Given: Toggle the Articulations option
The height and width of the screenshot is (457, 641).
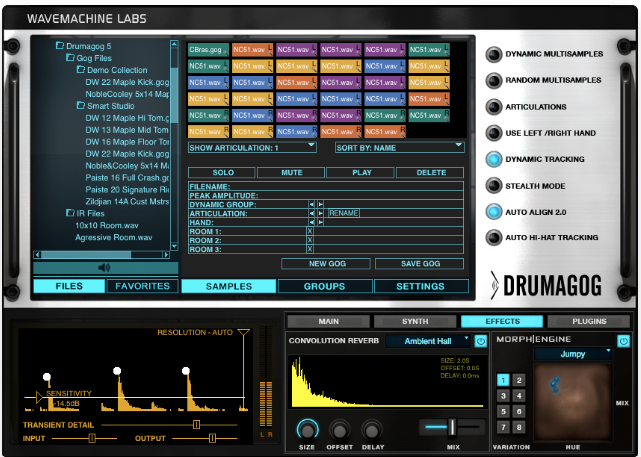Looking at the screenshot, I should click(x=494, y=107).
